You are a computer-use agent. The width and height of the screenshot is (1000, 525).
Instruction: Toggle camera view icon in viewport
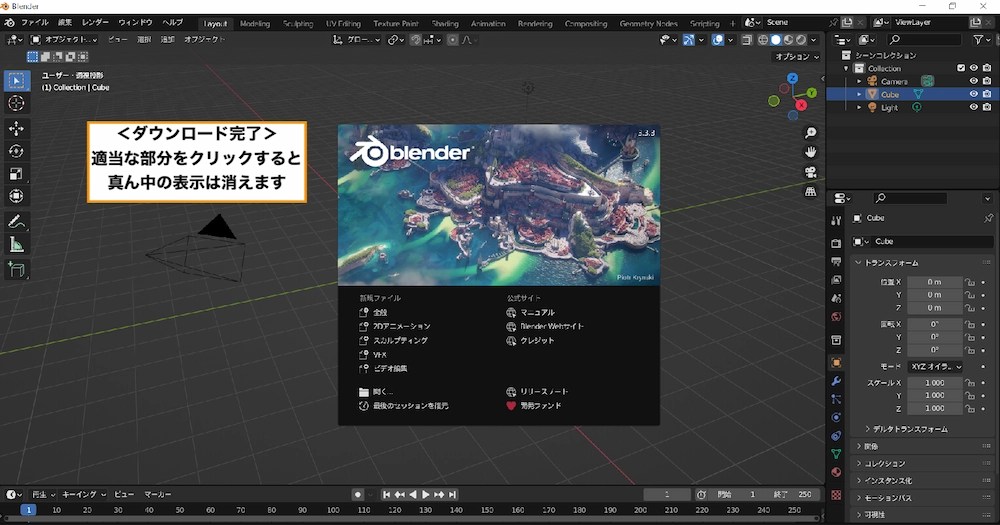[x=811, y=172]
